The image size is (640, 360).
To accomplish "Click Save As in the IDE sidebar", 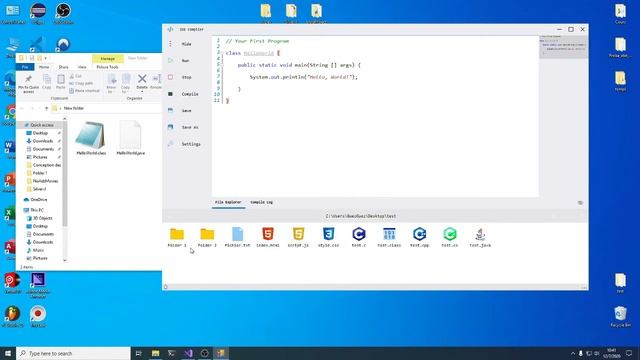I will [183, 127].
